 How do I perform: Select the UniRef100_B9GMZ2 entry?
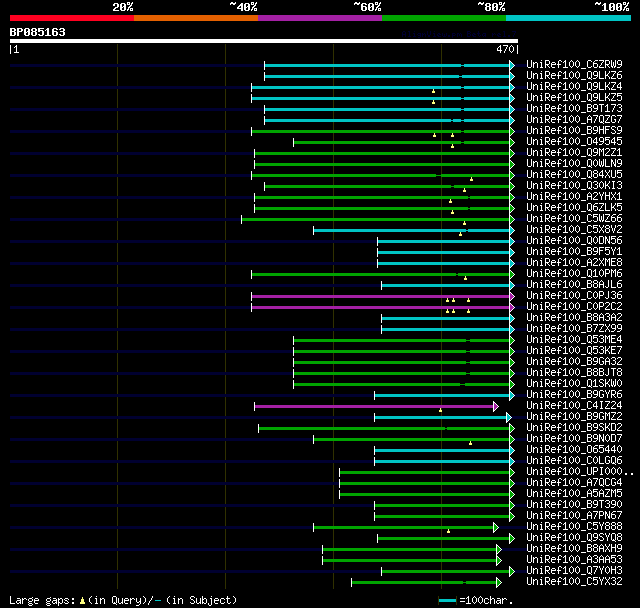(574, 417)
